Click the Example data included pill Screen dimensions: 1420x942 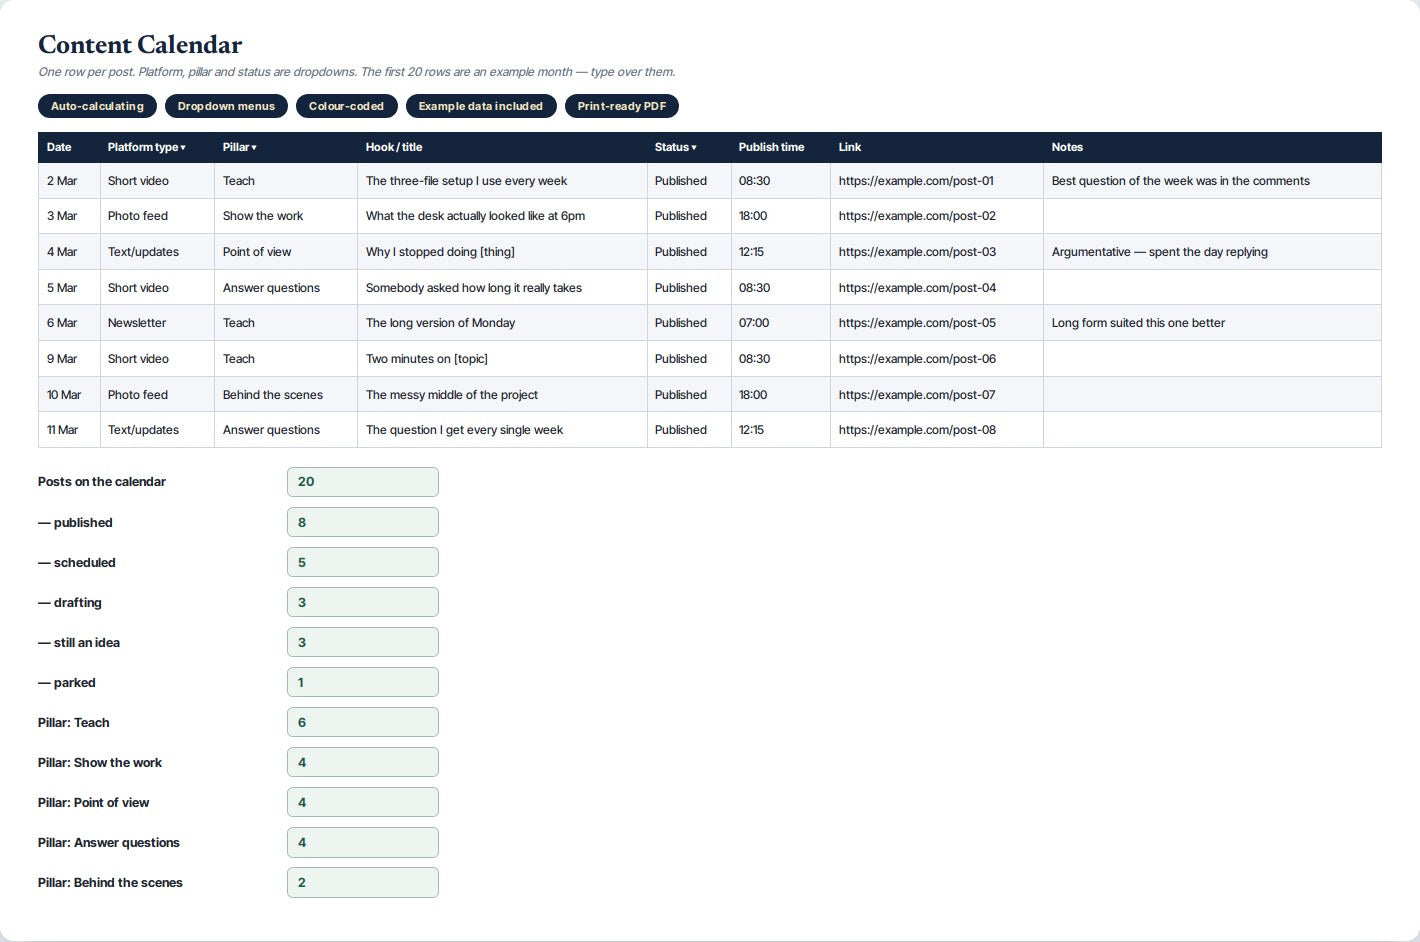pyautogui.click(x=480, y=106)
